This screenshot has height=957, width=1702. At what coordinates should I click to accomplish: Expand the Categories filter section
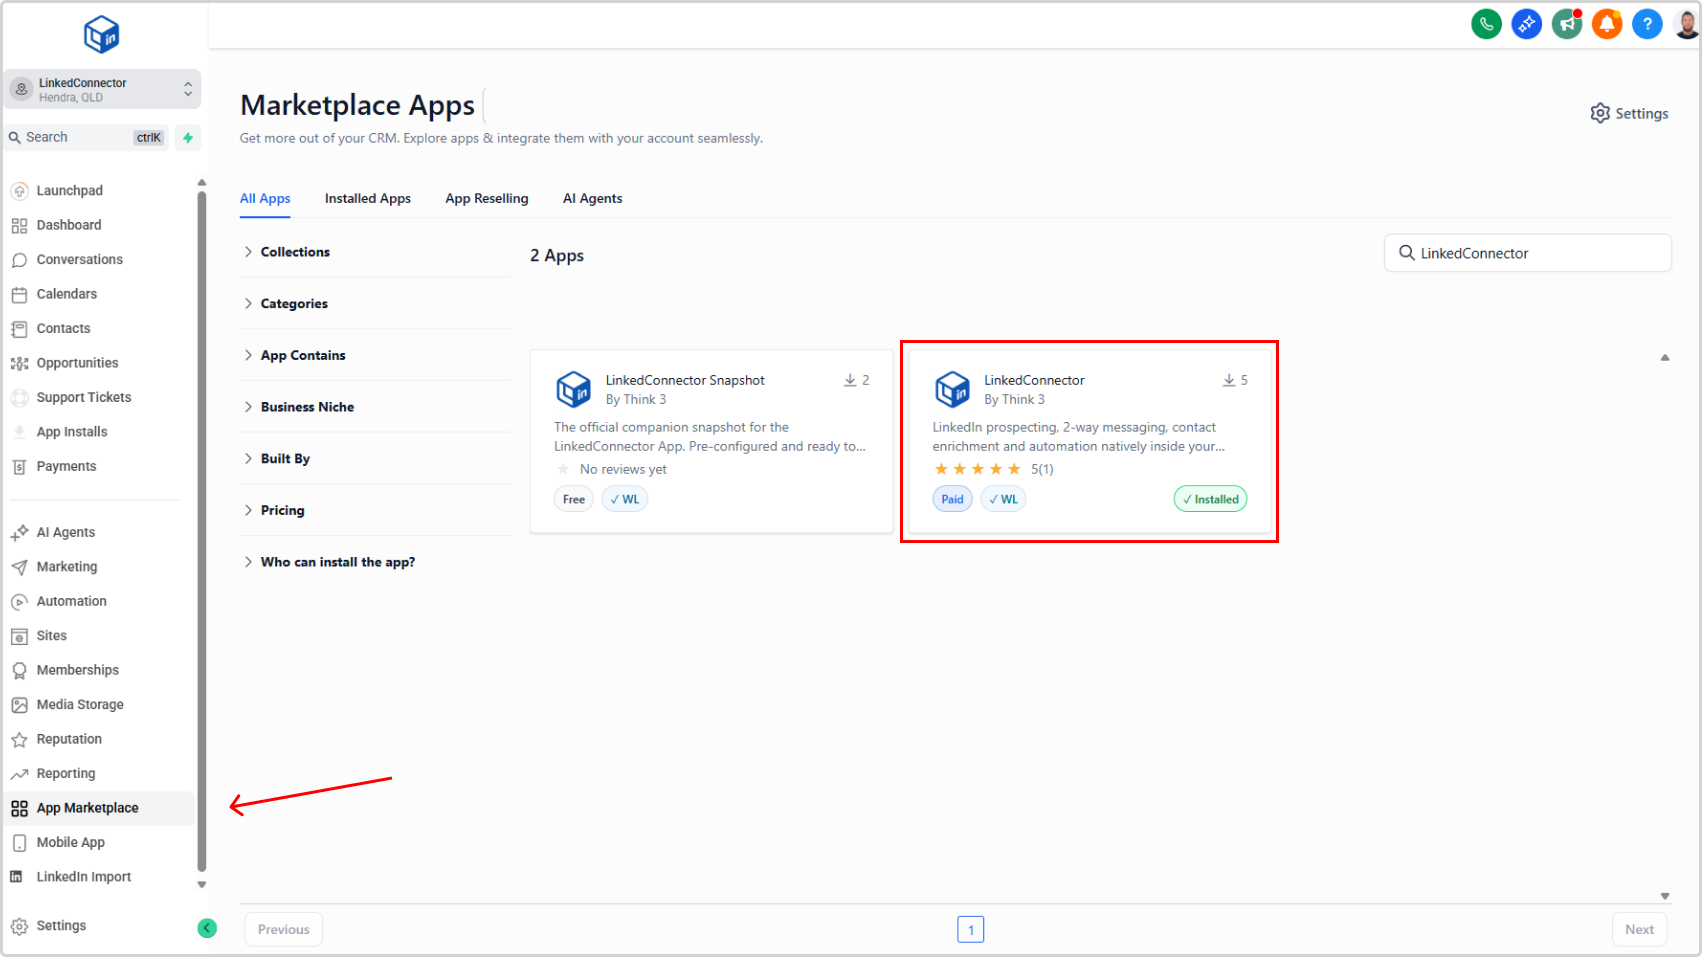coord(293,304)
